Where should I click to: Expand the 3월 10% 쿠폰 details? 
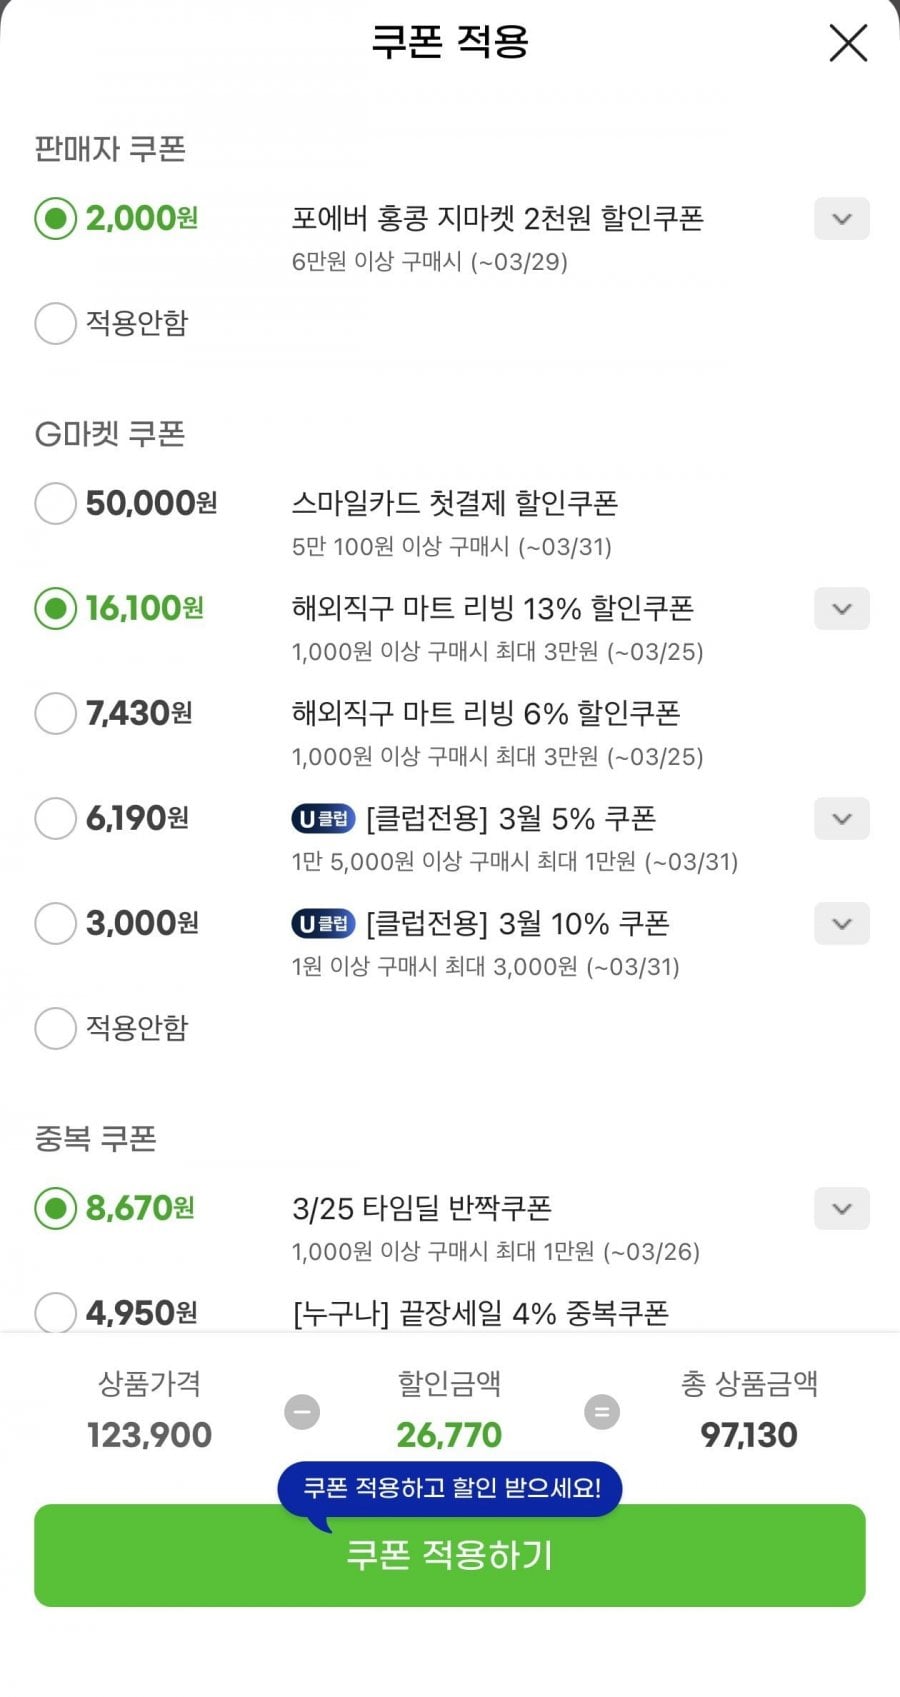point(841,924)
